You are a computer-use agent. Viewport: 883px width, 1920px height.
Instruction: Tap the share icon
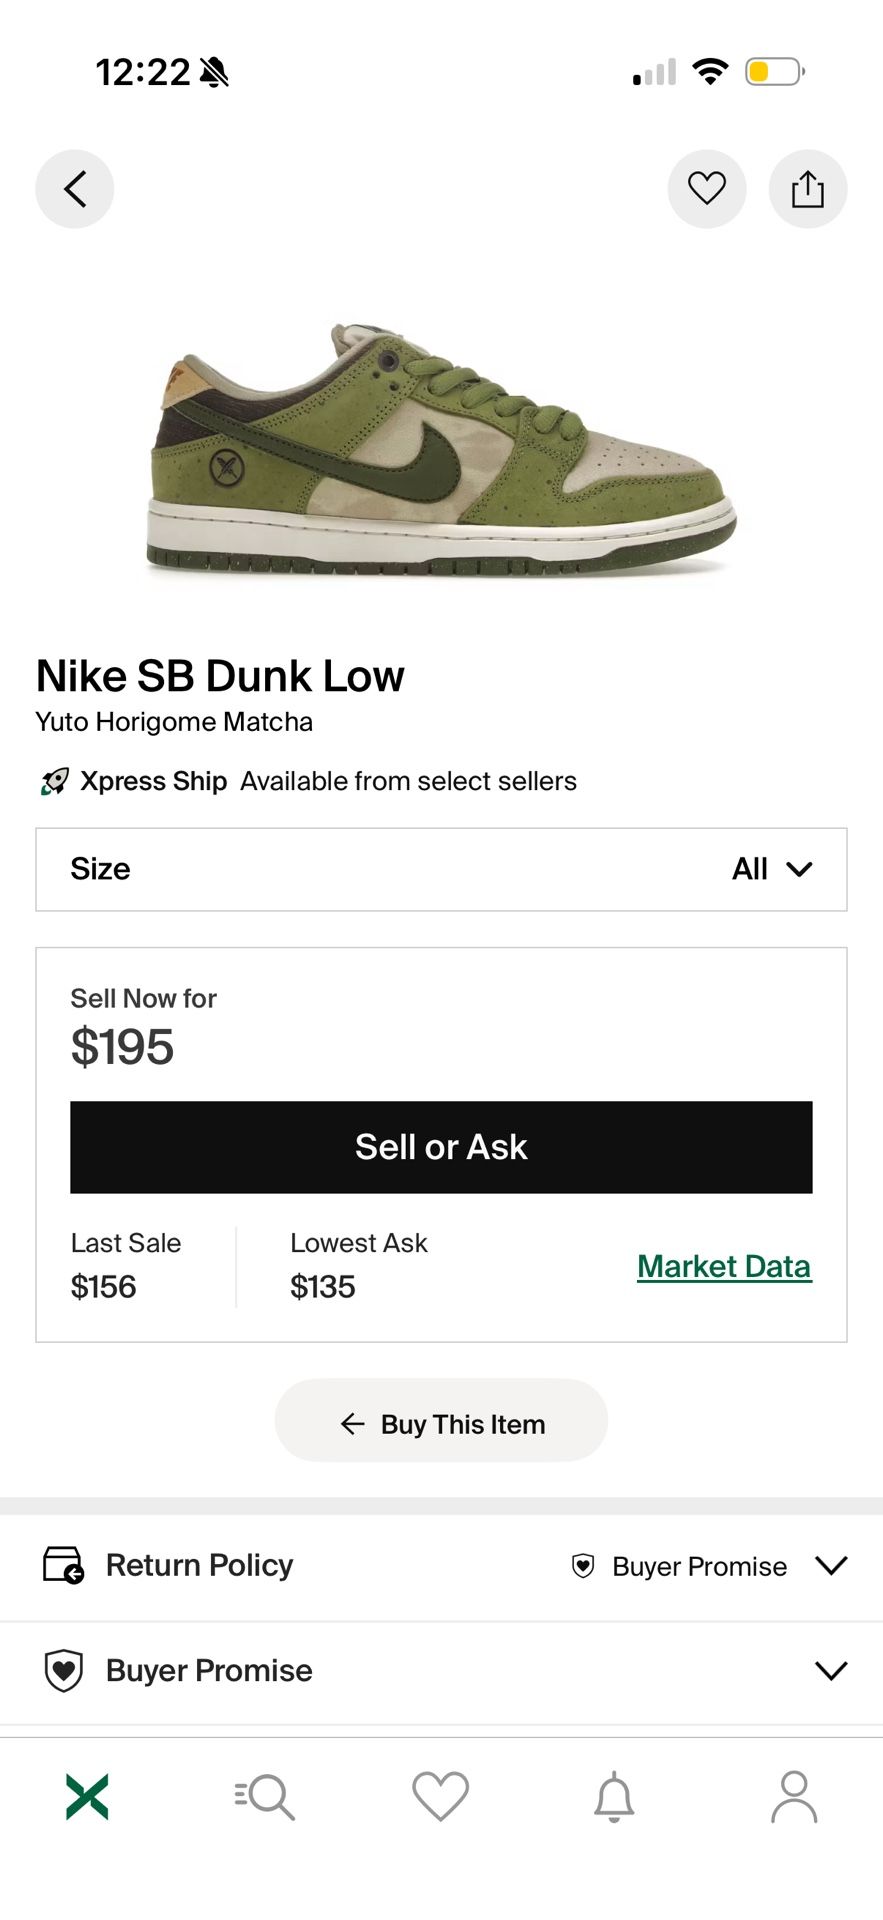click(x=807, y=189)
